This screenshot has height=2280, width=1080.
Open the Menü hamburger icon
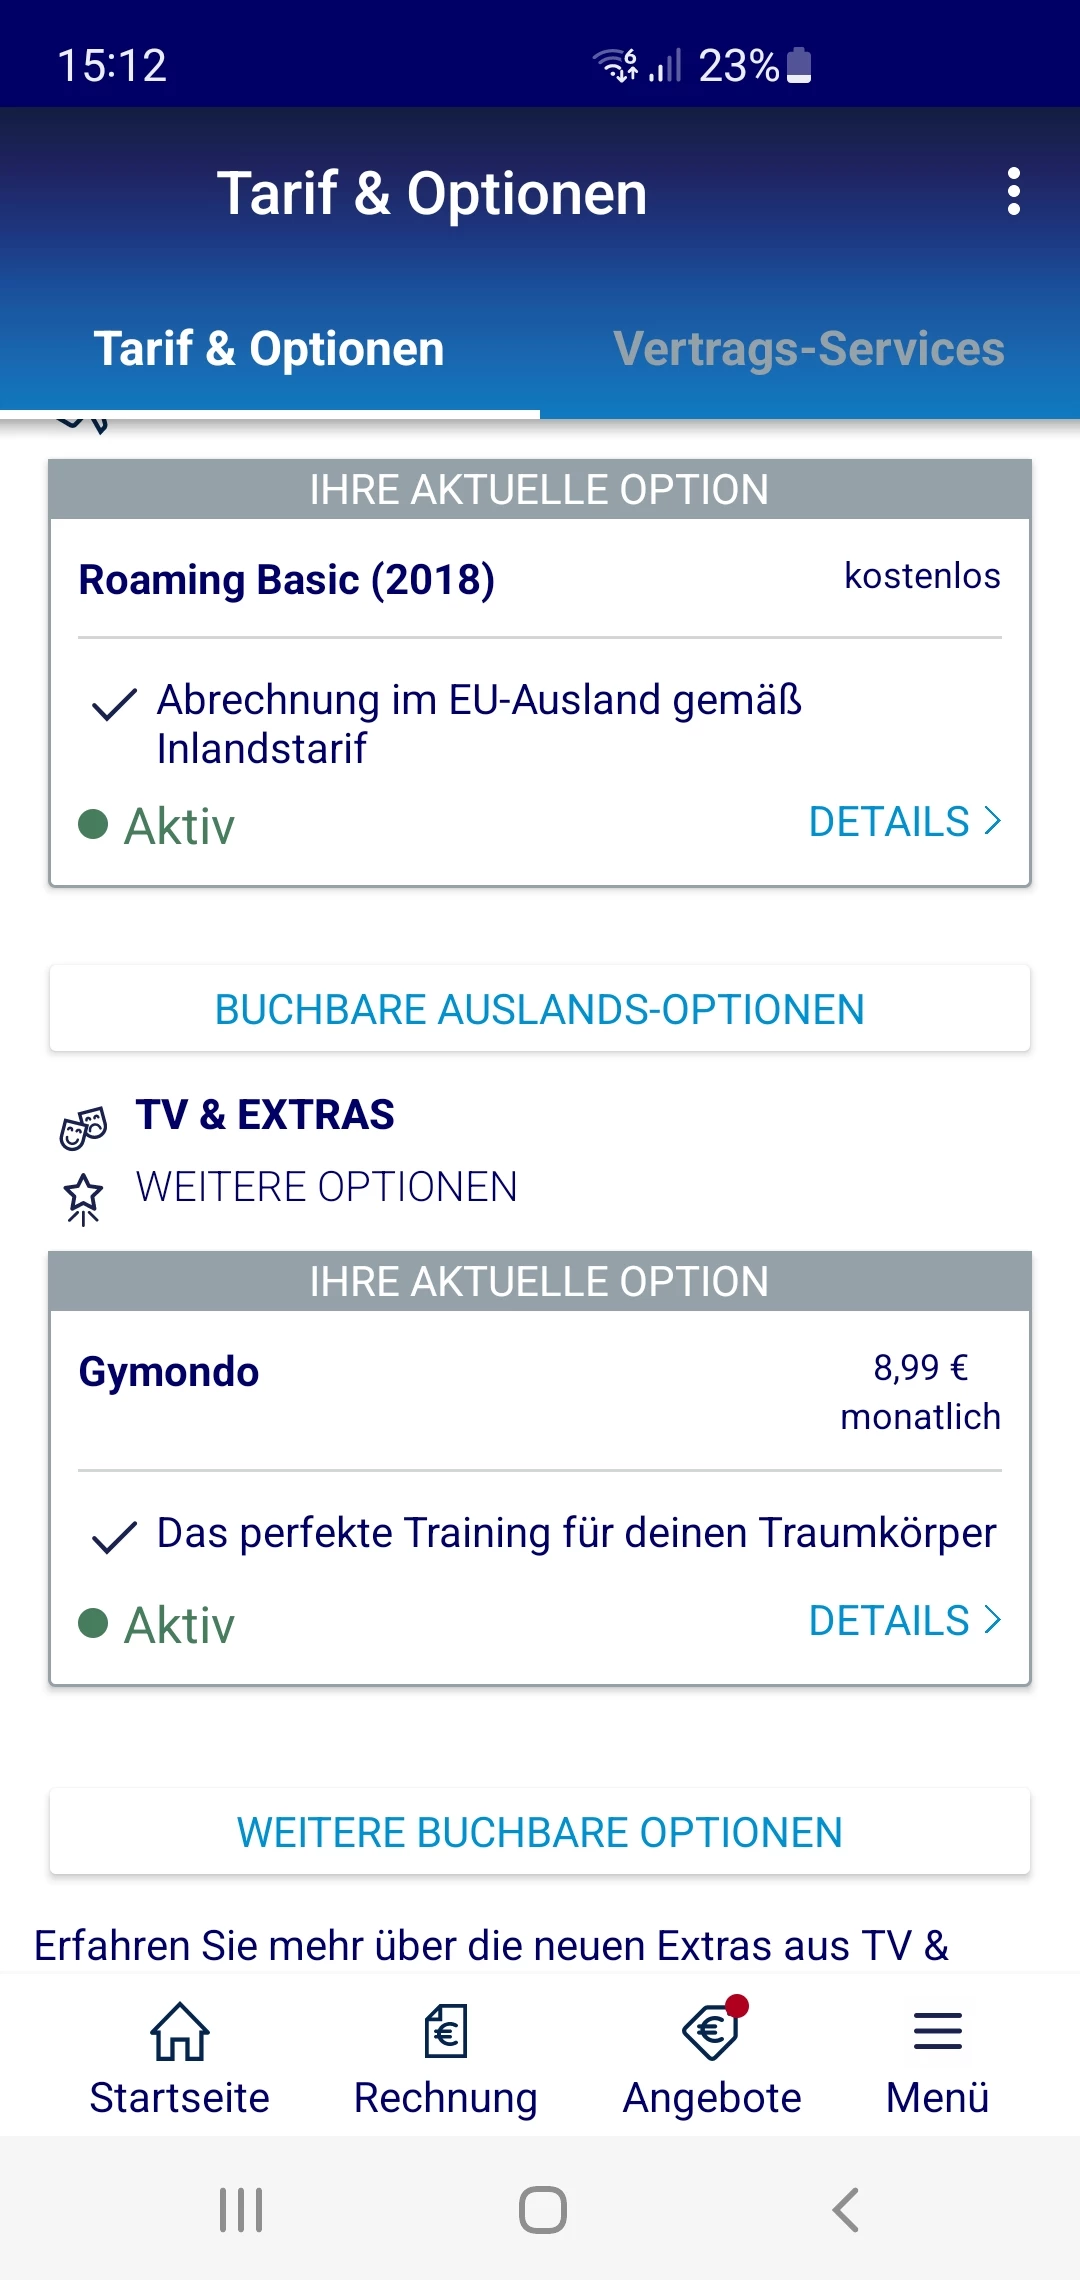point(937,2032)
